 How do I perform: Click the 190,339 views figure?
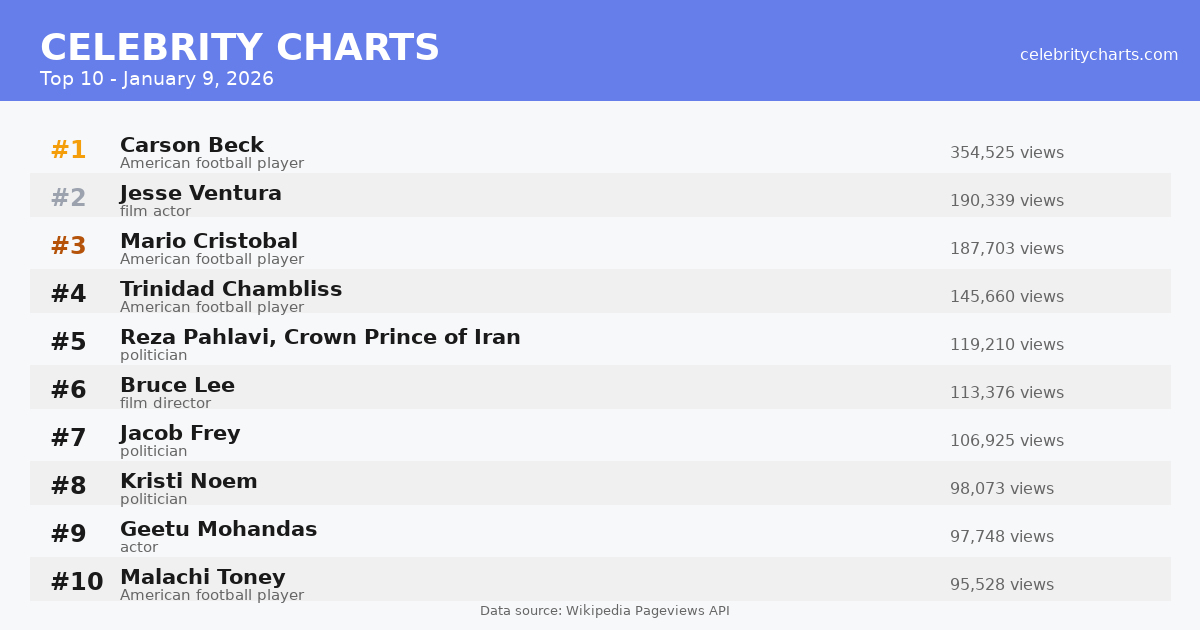point(1007,201)
